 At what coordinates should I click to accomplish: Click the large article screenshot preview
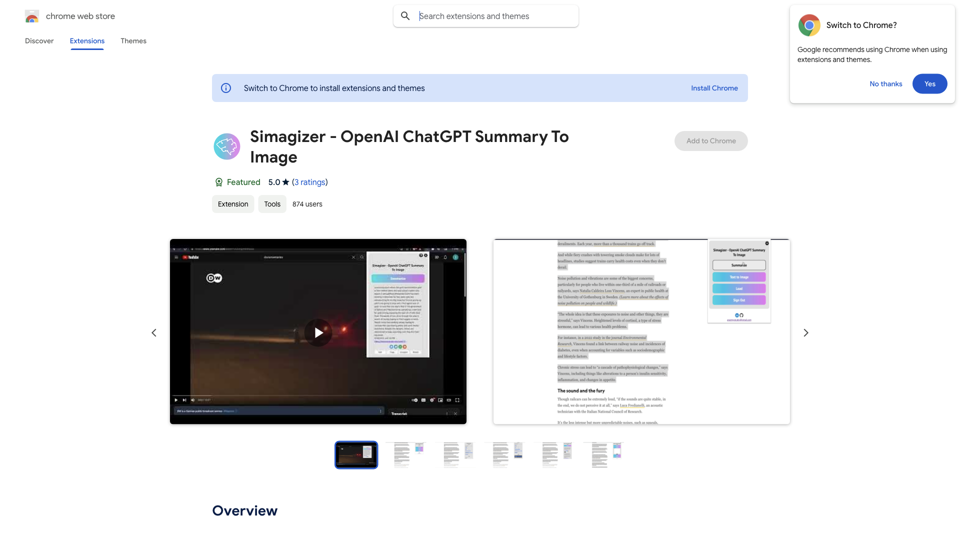642,332
